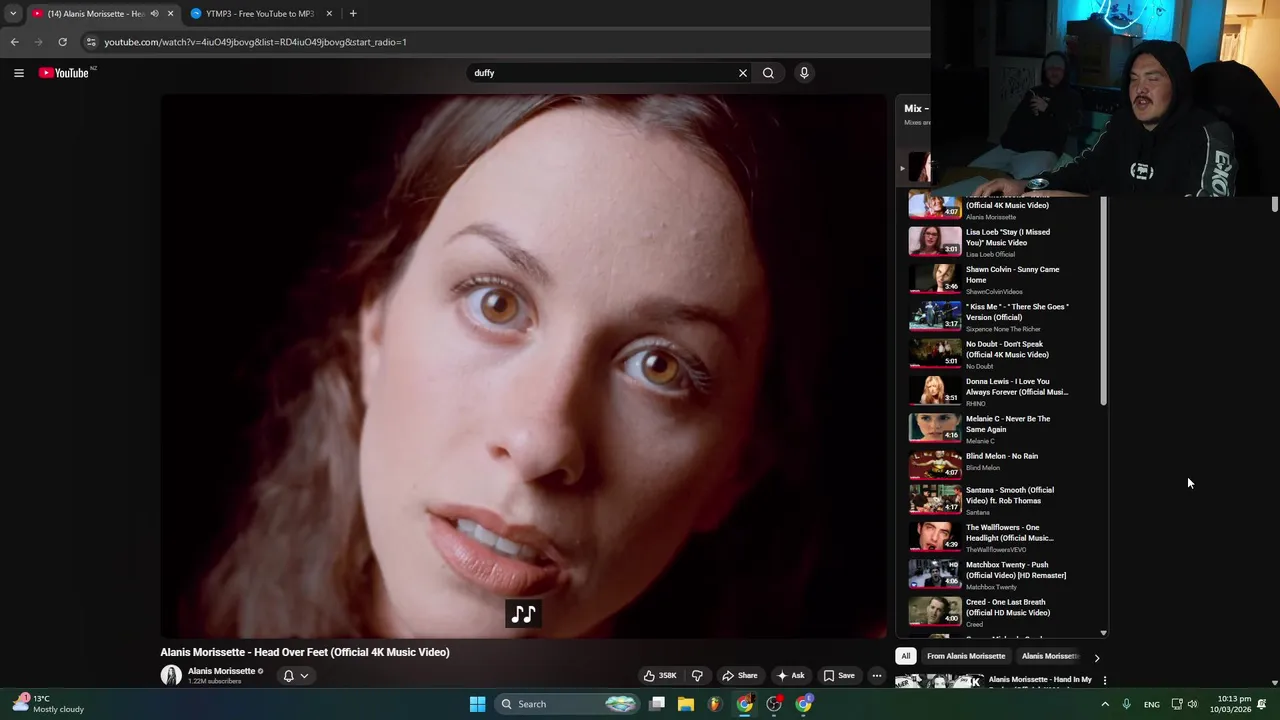Open the Alanis Morissette channel avatar

171,676
